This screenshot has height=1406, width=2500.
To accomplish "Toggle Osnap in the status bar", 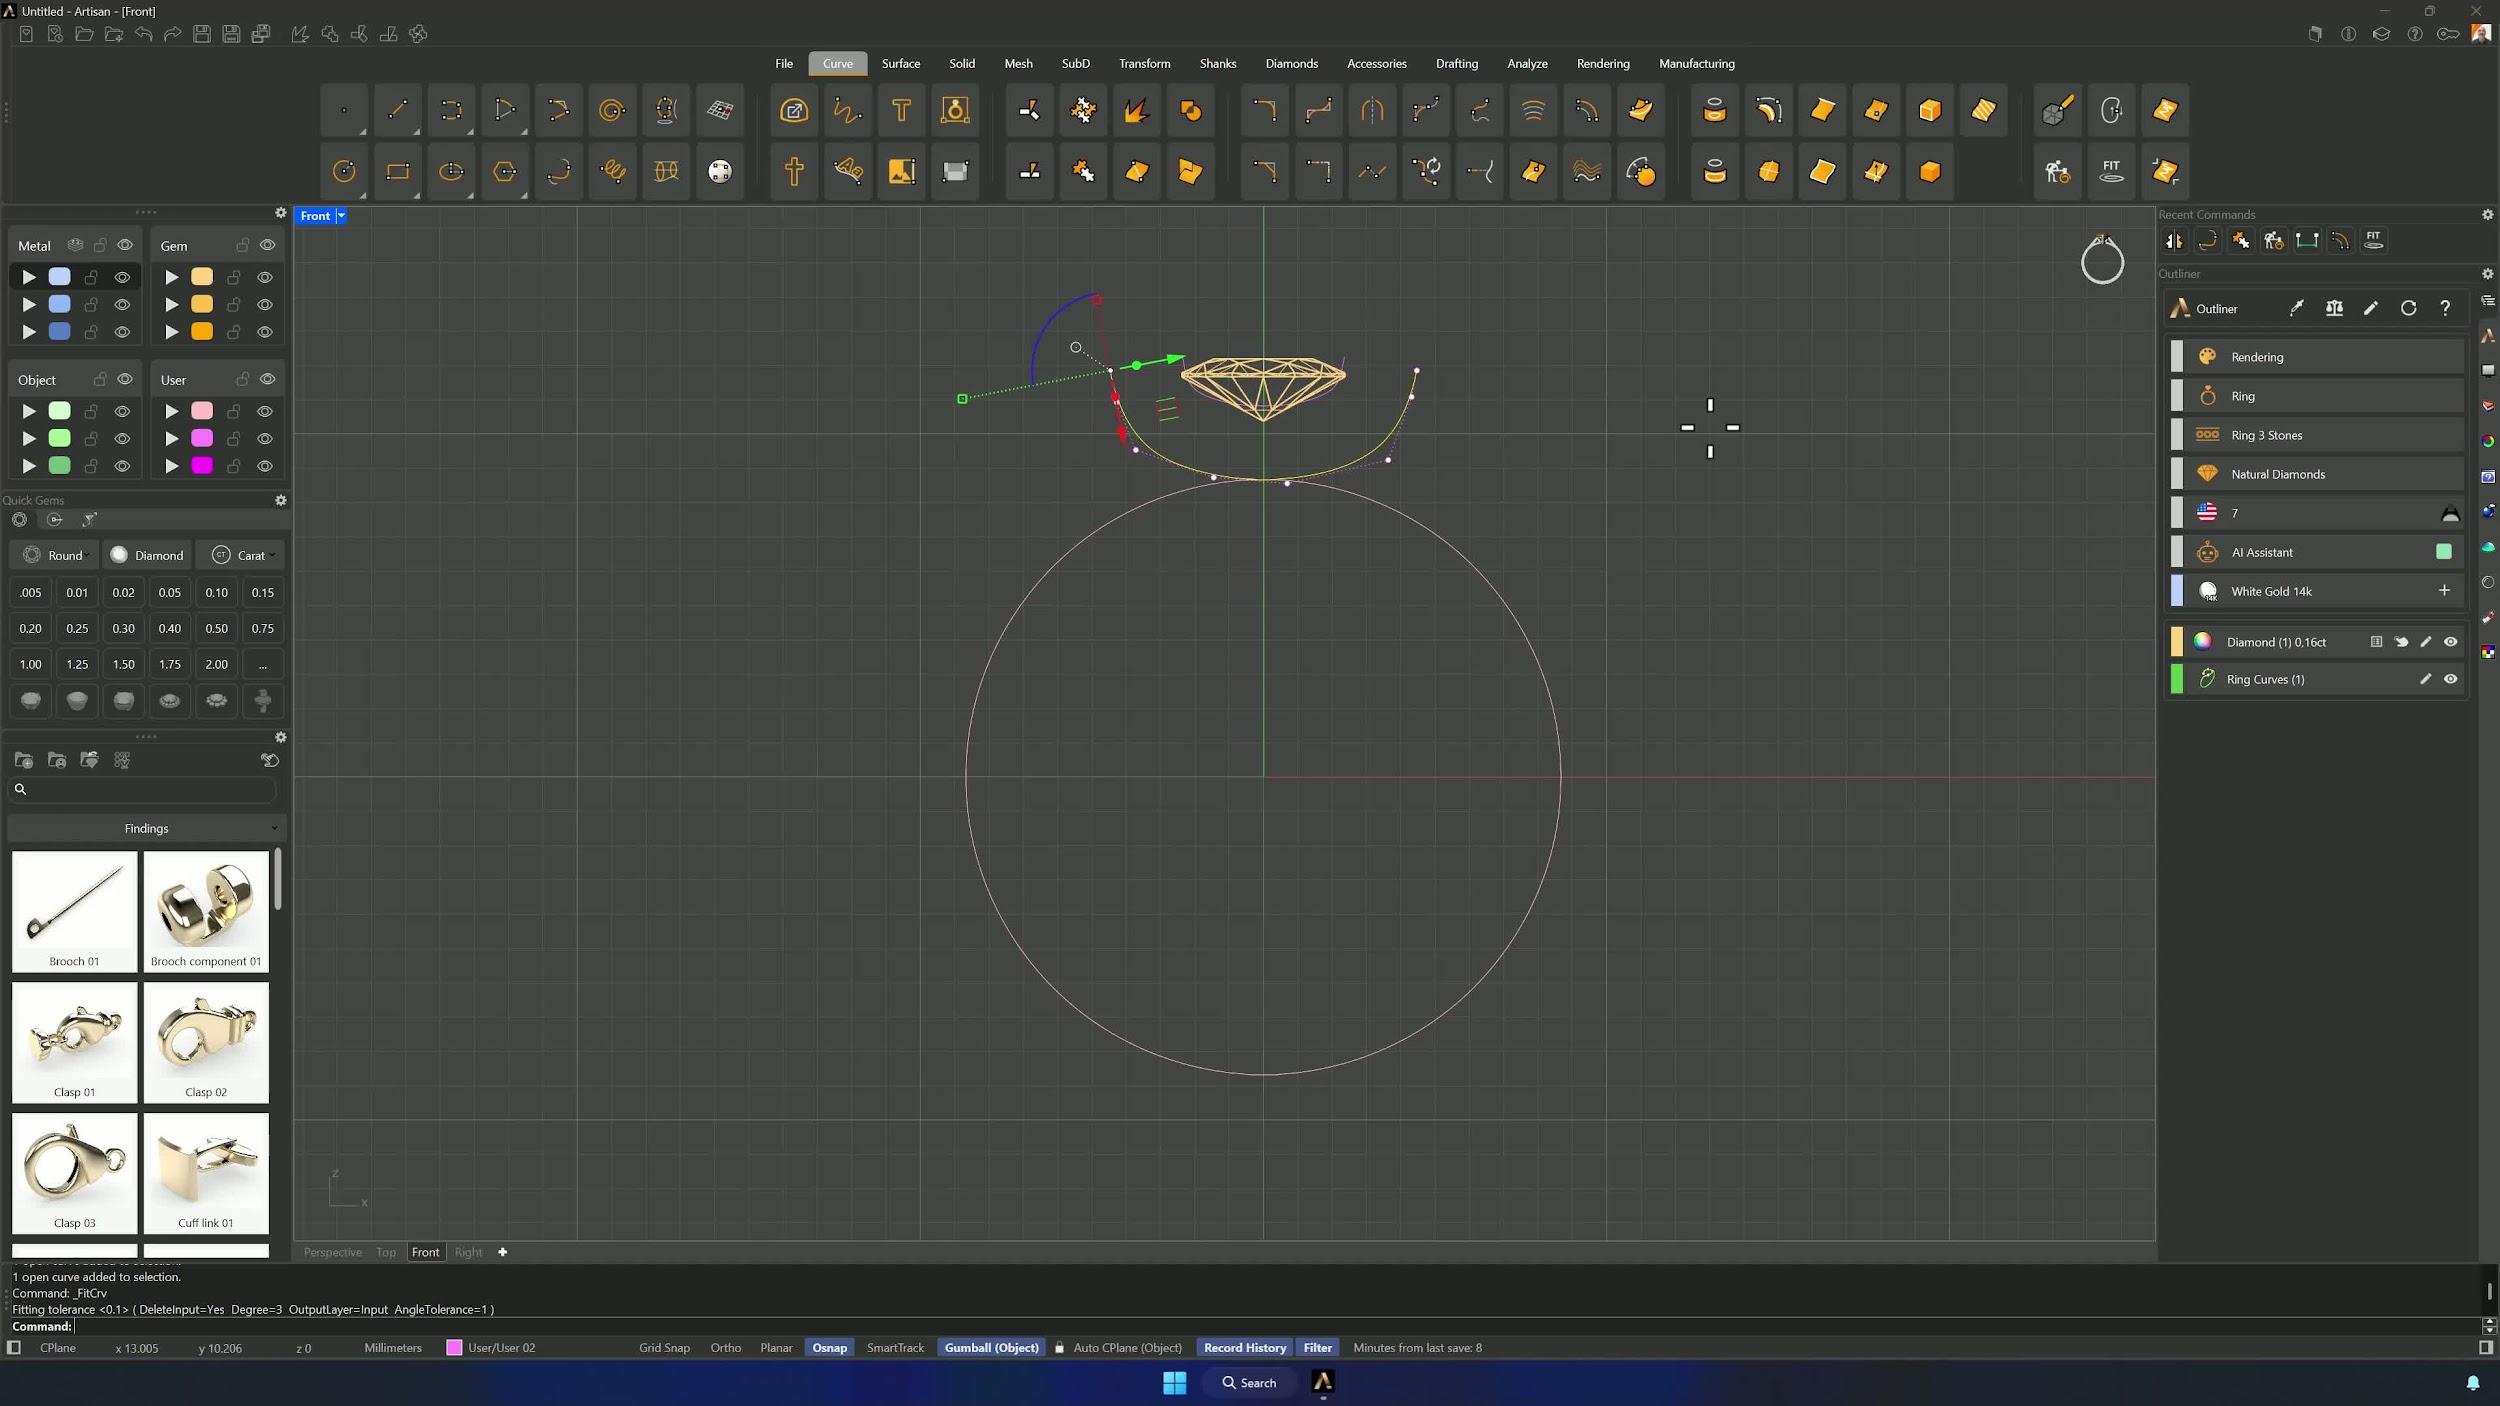I will (829, 1348).
